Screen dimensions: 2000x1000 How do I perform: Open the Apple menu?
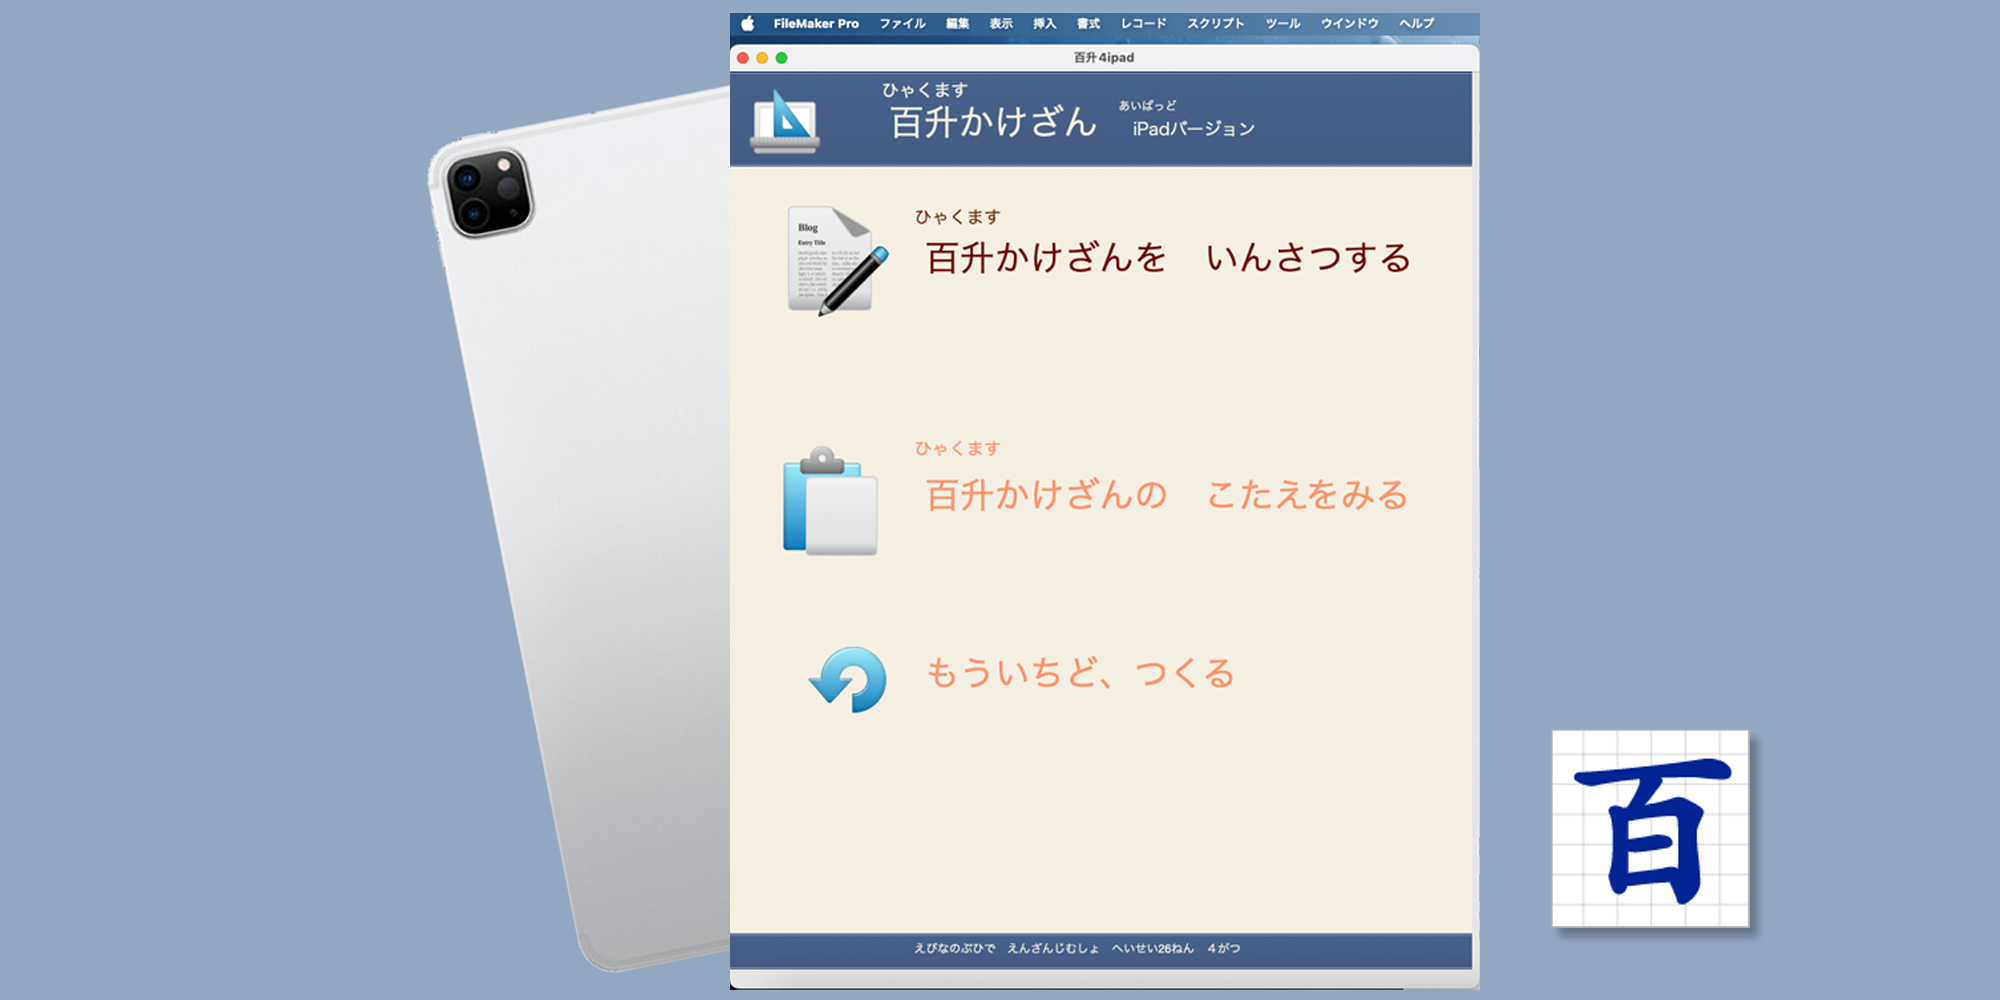[747, 24]
